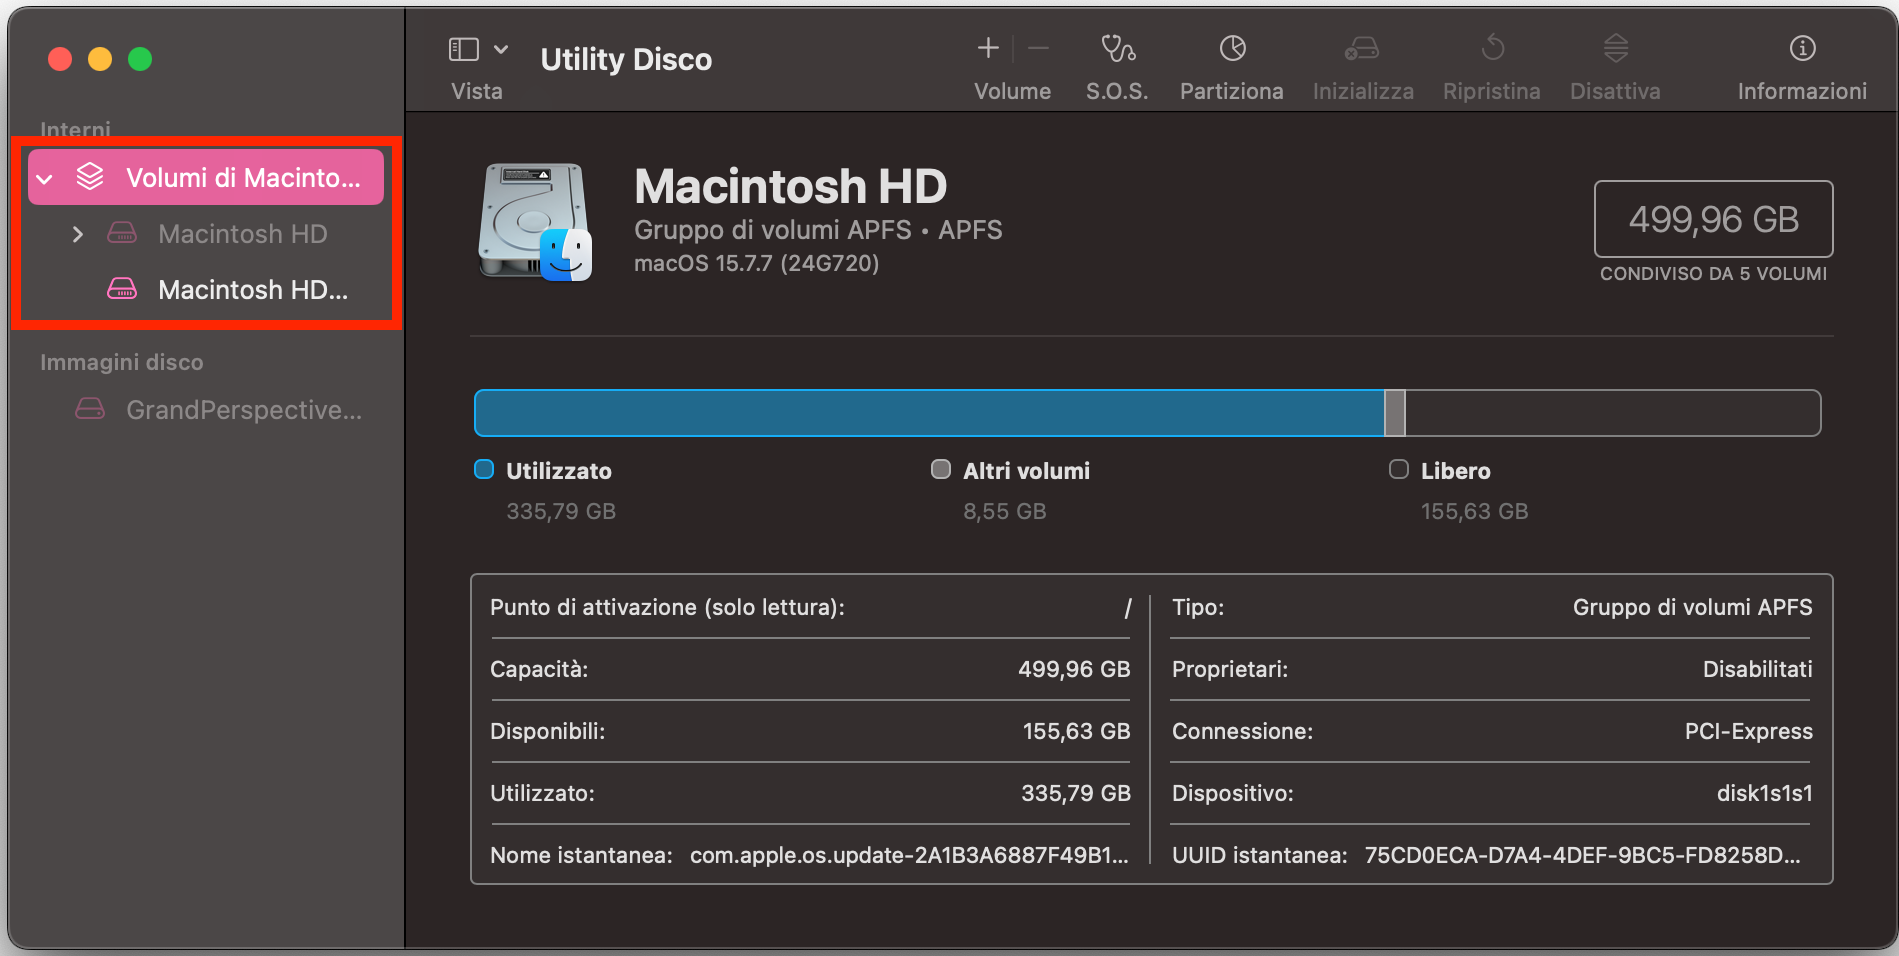Image resolution: width=1899 pixels, height=956 pixels.
Task: Click the 499,96 GB capacity box
Action: 1713,219
